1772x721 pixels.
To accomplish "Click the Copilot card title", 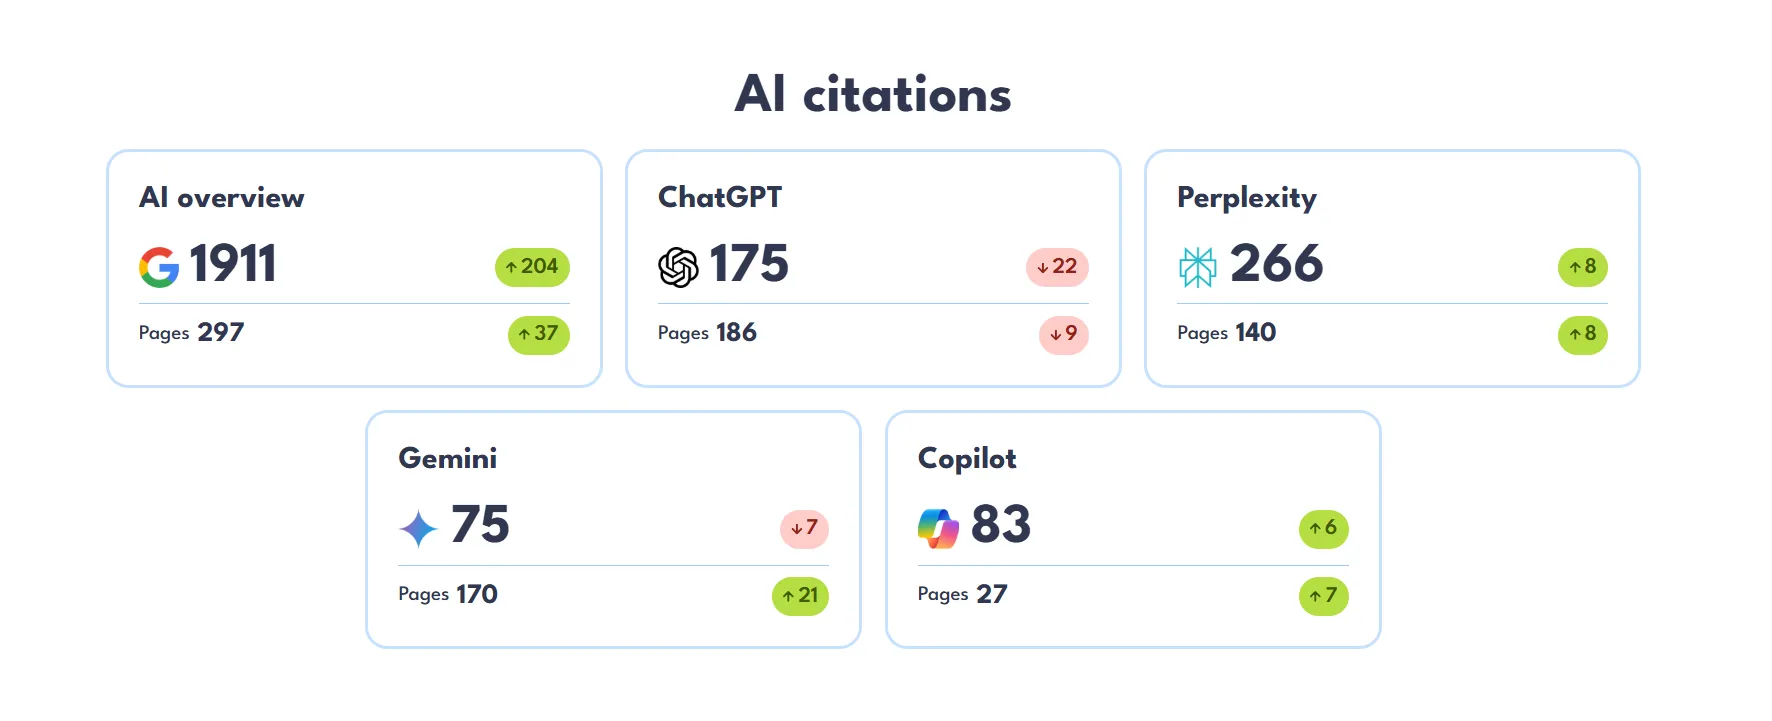I will 966,459.
